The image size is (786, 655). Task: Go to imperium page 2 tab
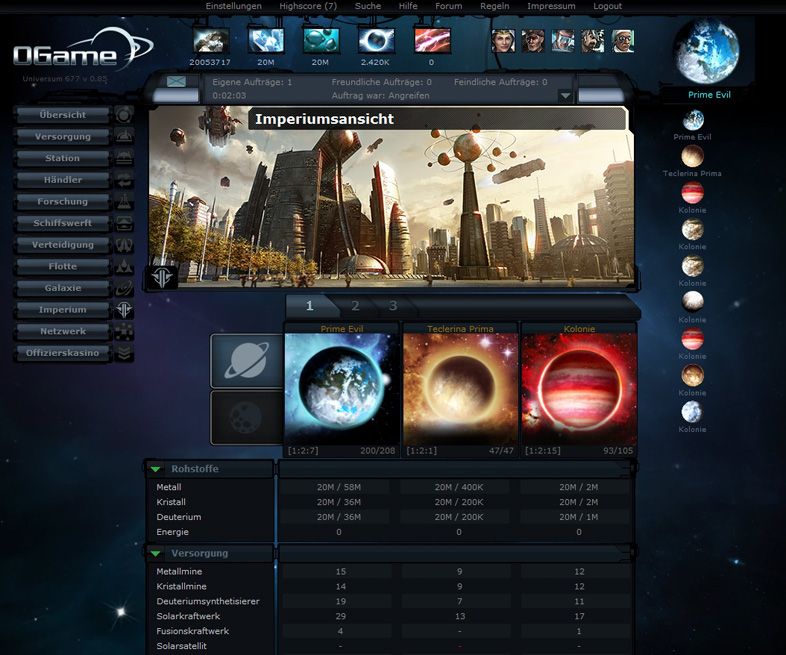(x=355, y=307)
